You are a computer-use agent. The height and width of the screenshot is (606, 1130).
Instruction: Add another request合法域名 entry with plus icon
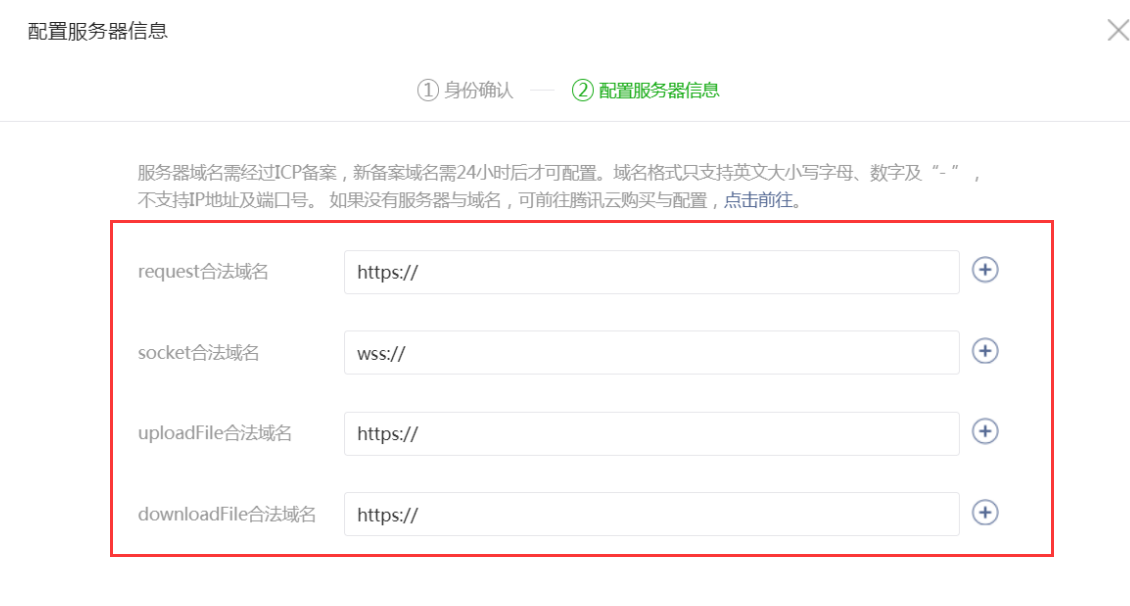985,270
